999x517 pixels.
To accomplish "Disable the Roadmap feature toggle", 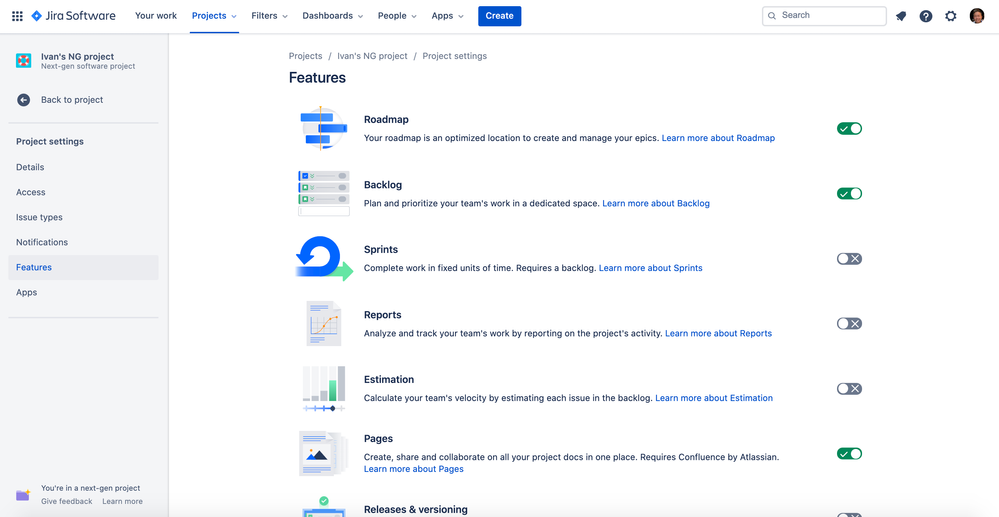I will point(849,129).
